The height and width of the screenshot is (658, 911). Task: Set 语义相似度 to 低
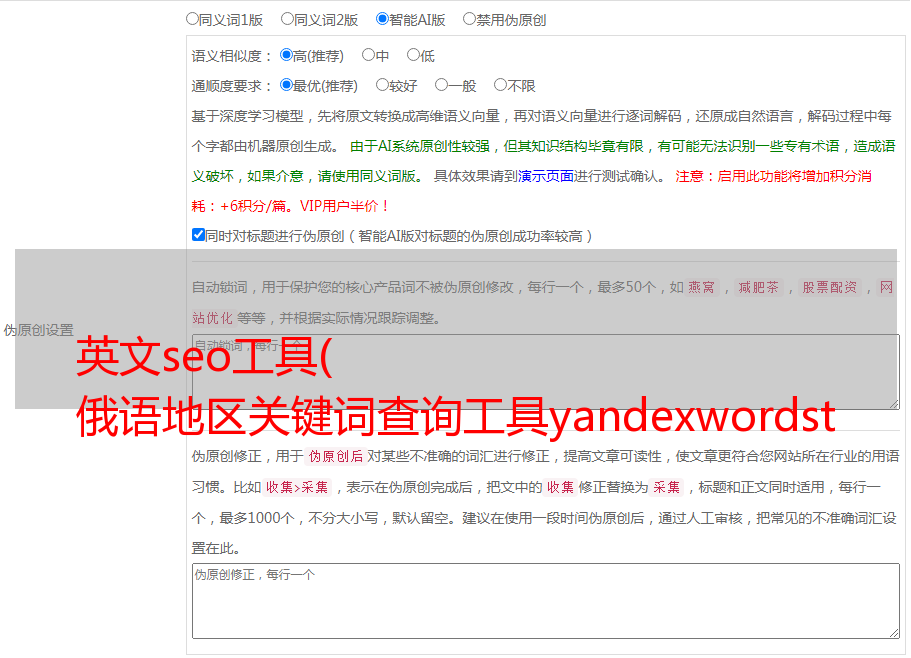click(413, 55)
